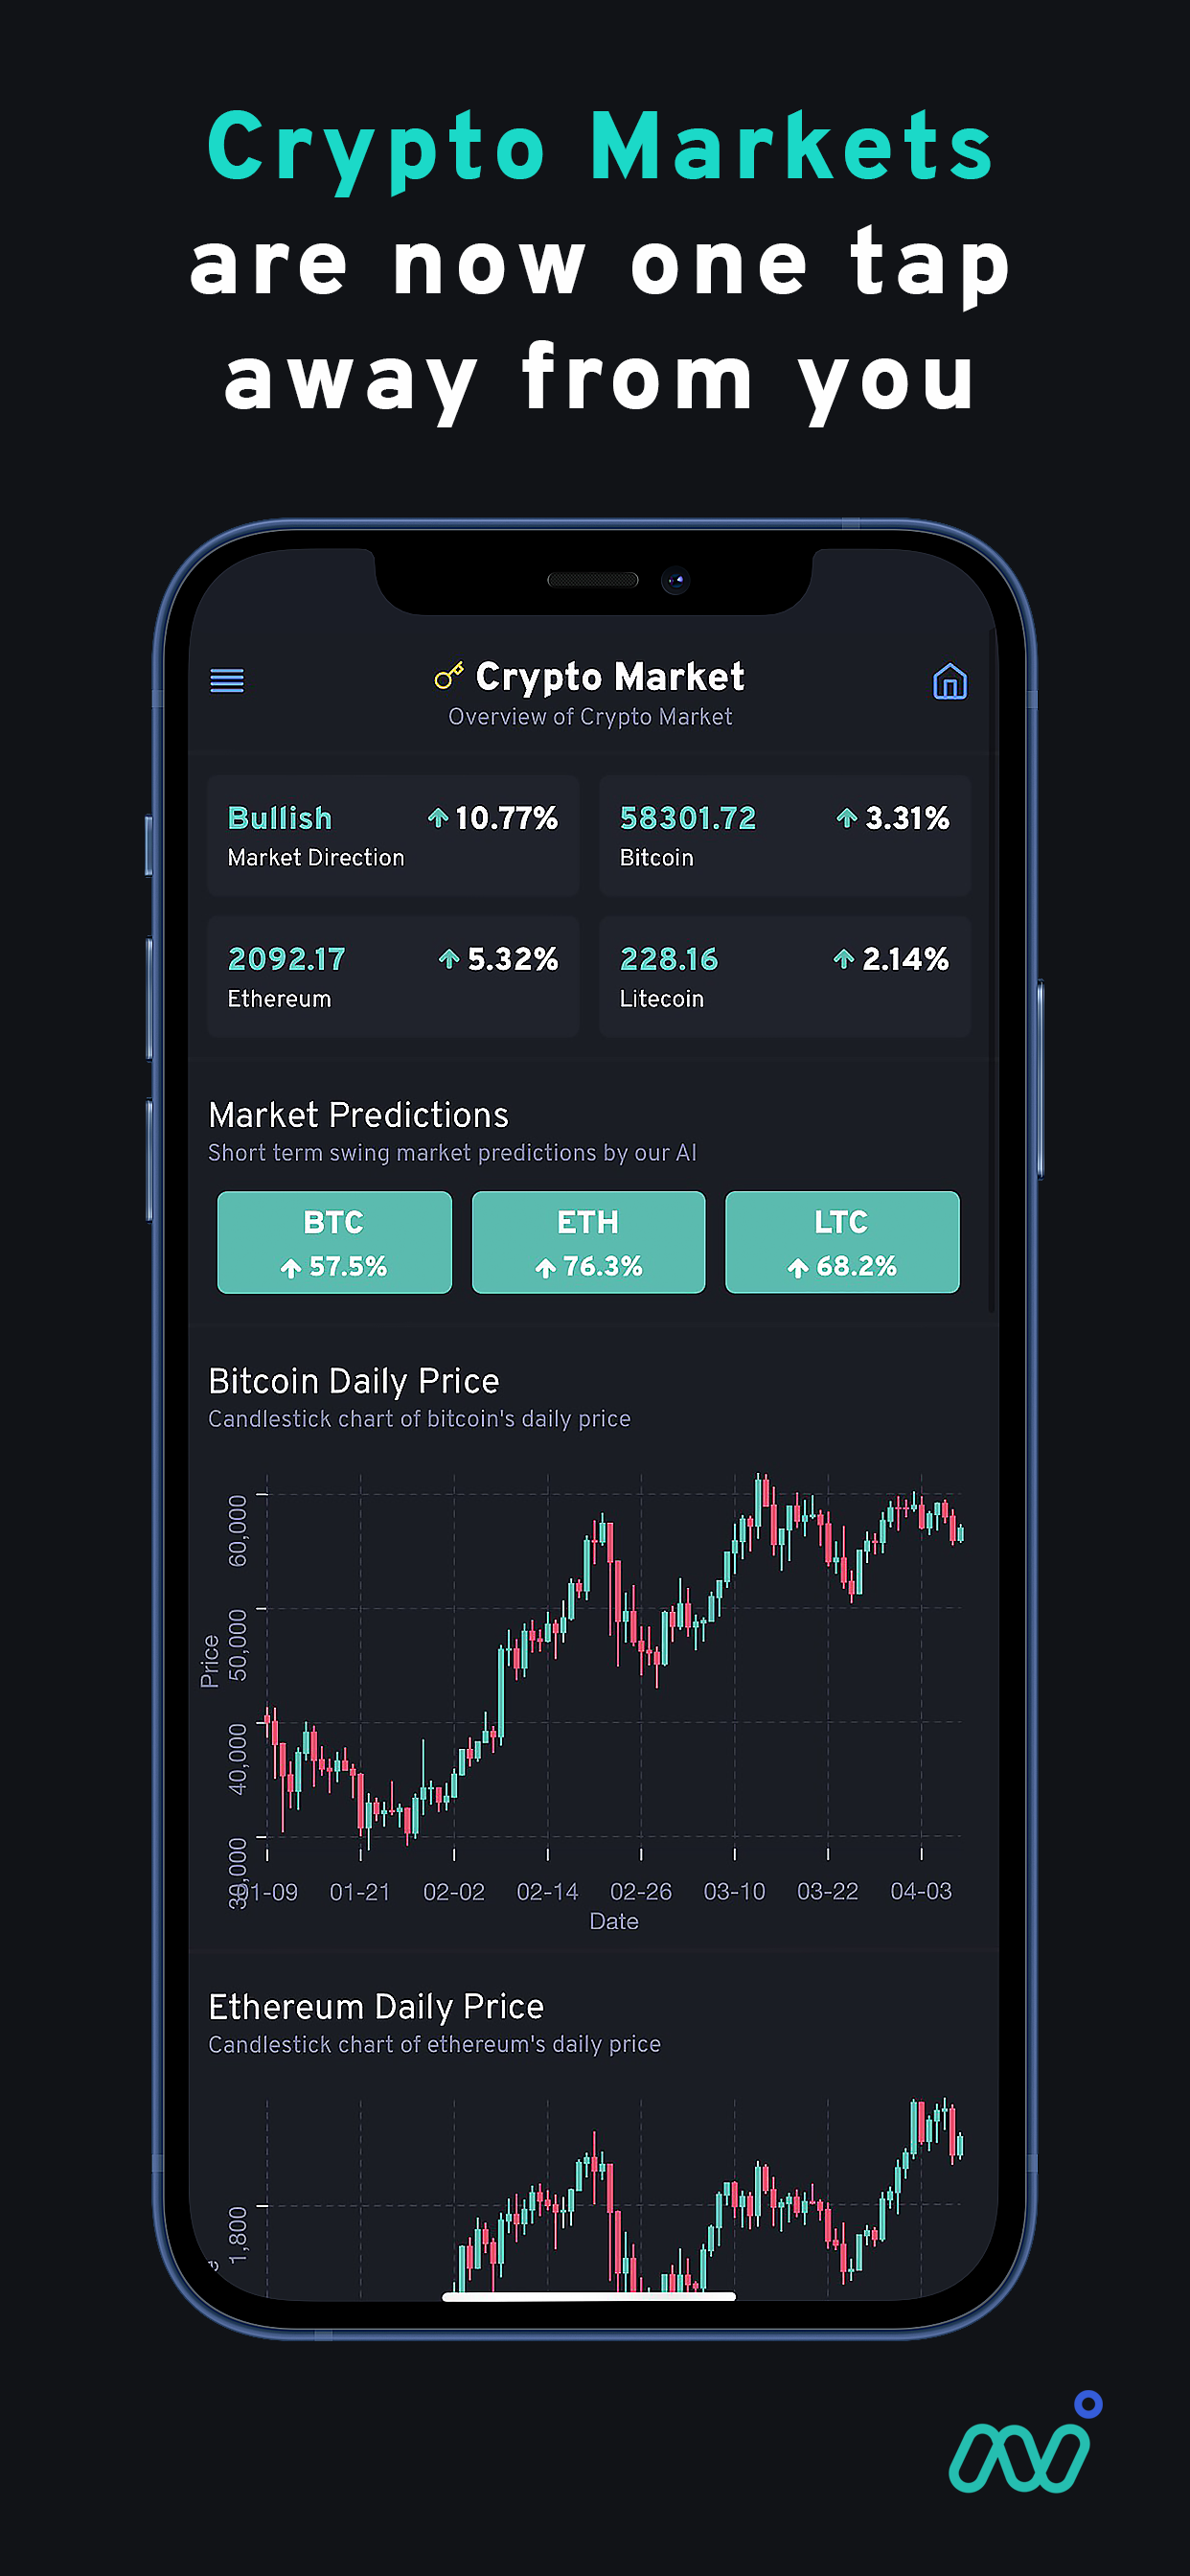Tap the home indicator bar at bottom
The height and width of the screenshot is (2576, 1190).
click(589, 2296)
